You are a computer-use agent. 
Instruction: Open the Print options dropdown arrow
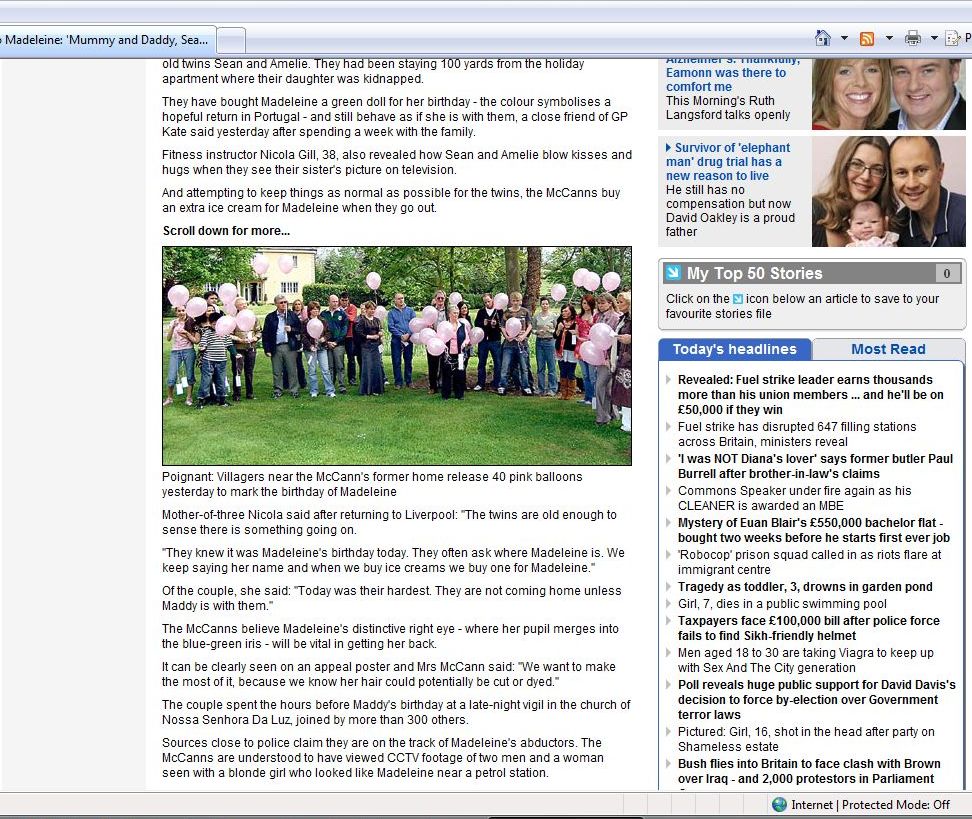point(933,39)
